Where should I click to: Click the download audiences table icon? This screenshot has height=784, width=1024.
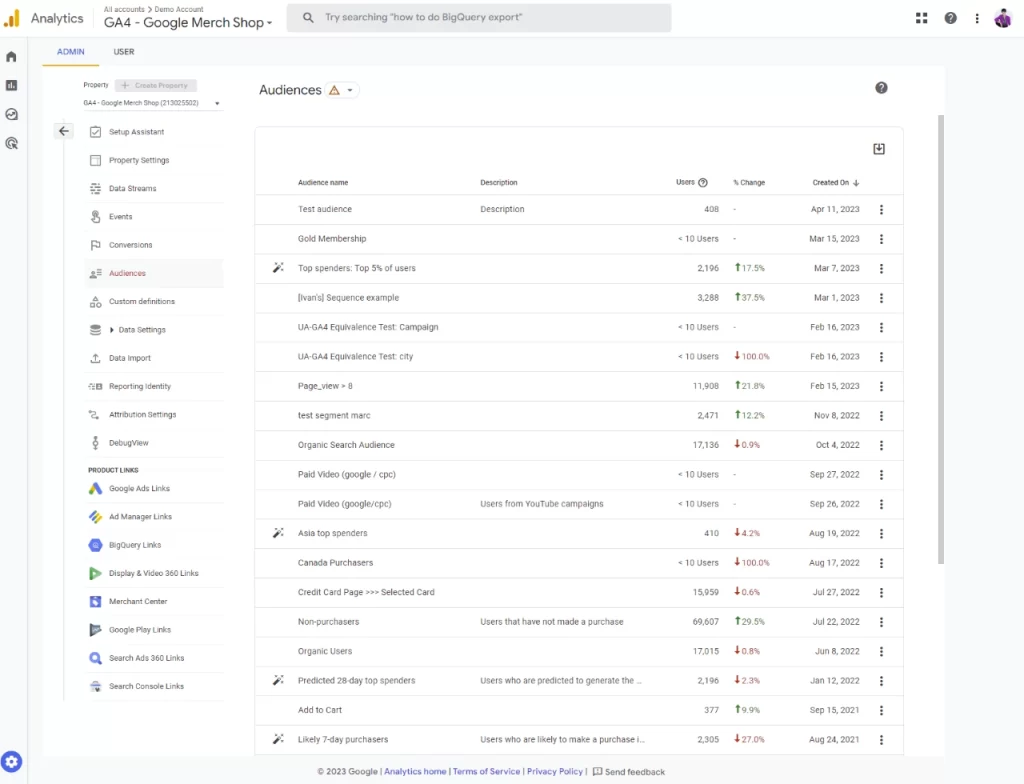879,149
